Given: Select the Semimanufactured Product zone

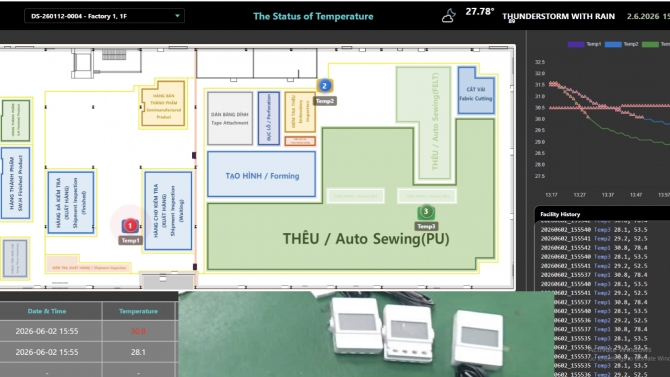Looking at the screenshot, I should (163, 103).
